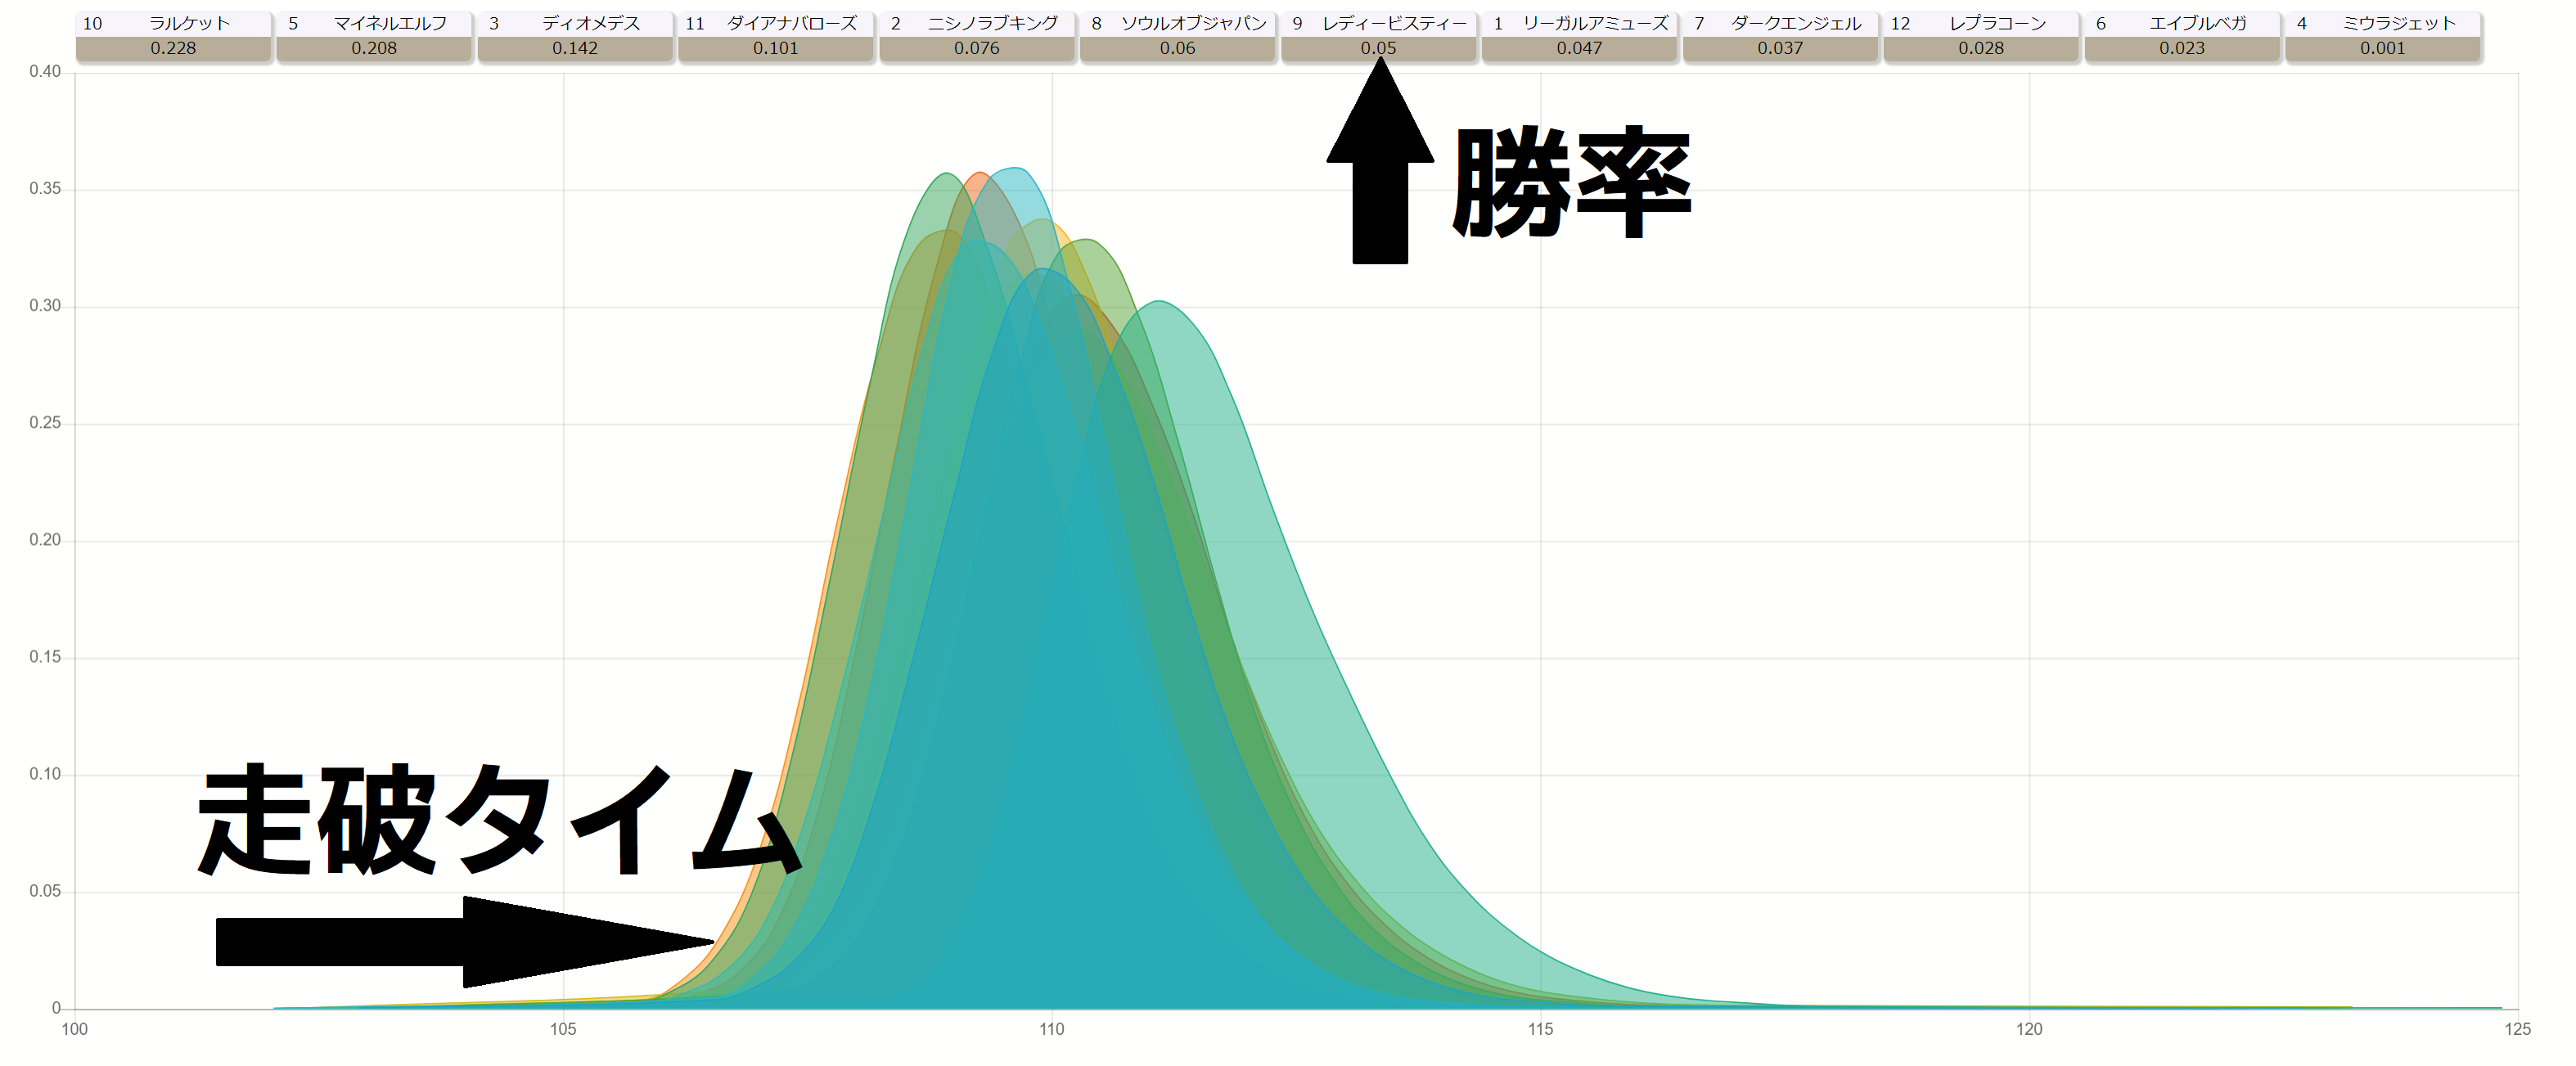Click x-axis label 105
This screenshot has width=2576, height=1066.
pyautogui.click(x=563, y=1029)
